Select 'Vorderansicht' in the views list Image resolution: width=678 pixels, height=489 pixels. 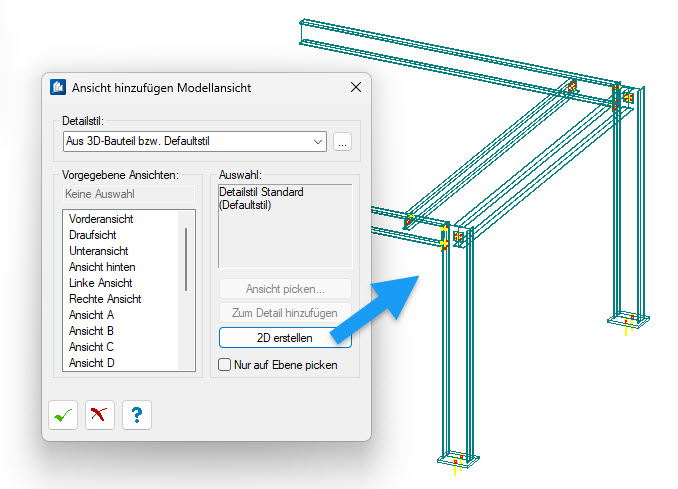point(101,219)
